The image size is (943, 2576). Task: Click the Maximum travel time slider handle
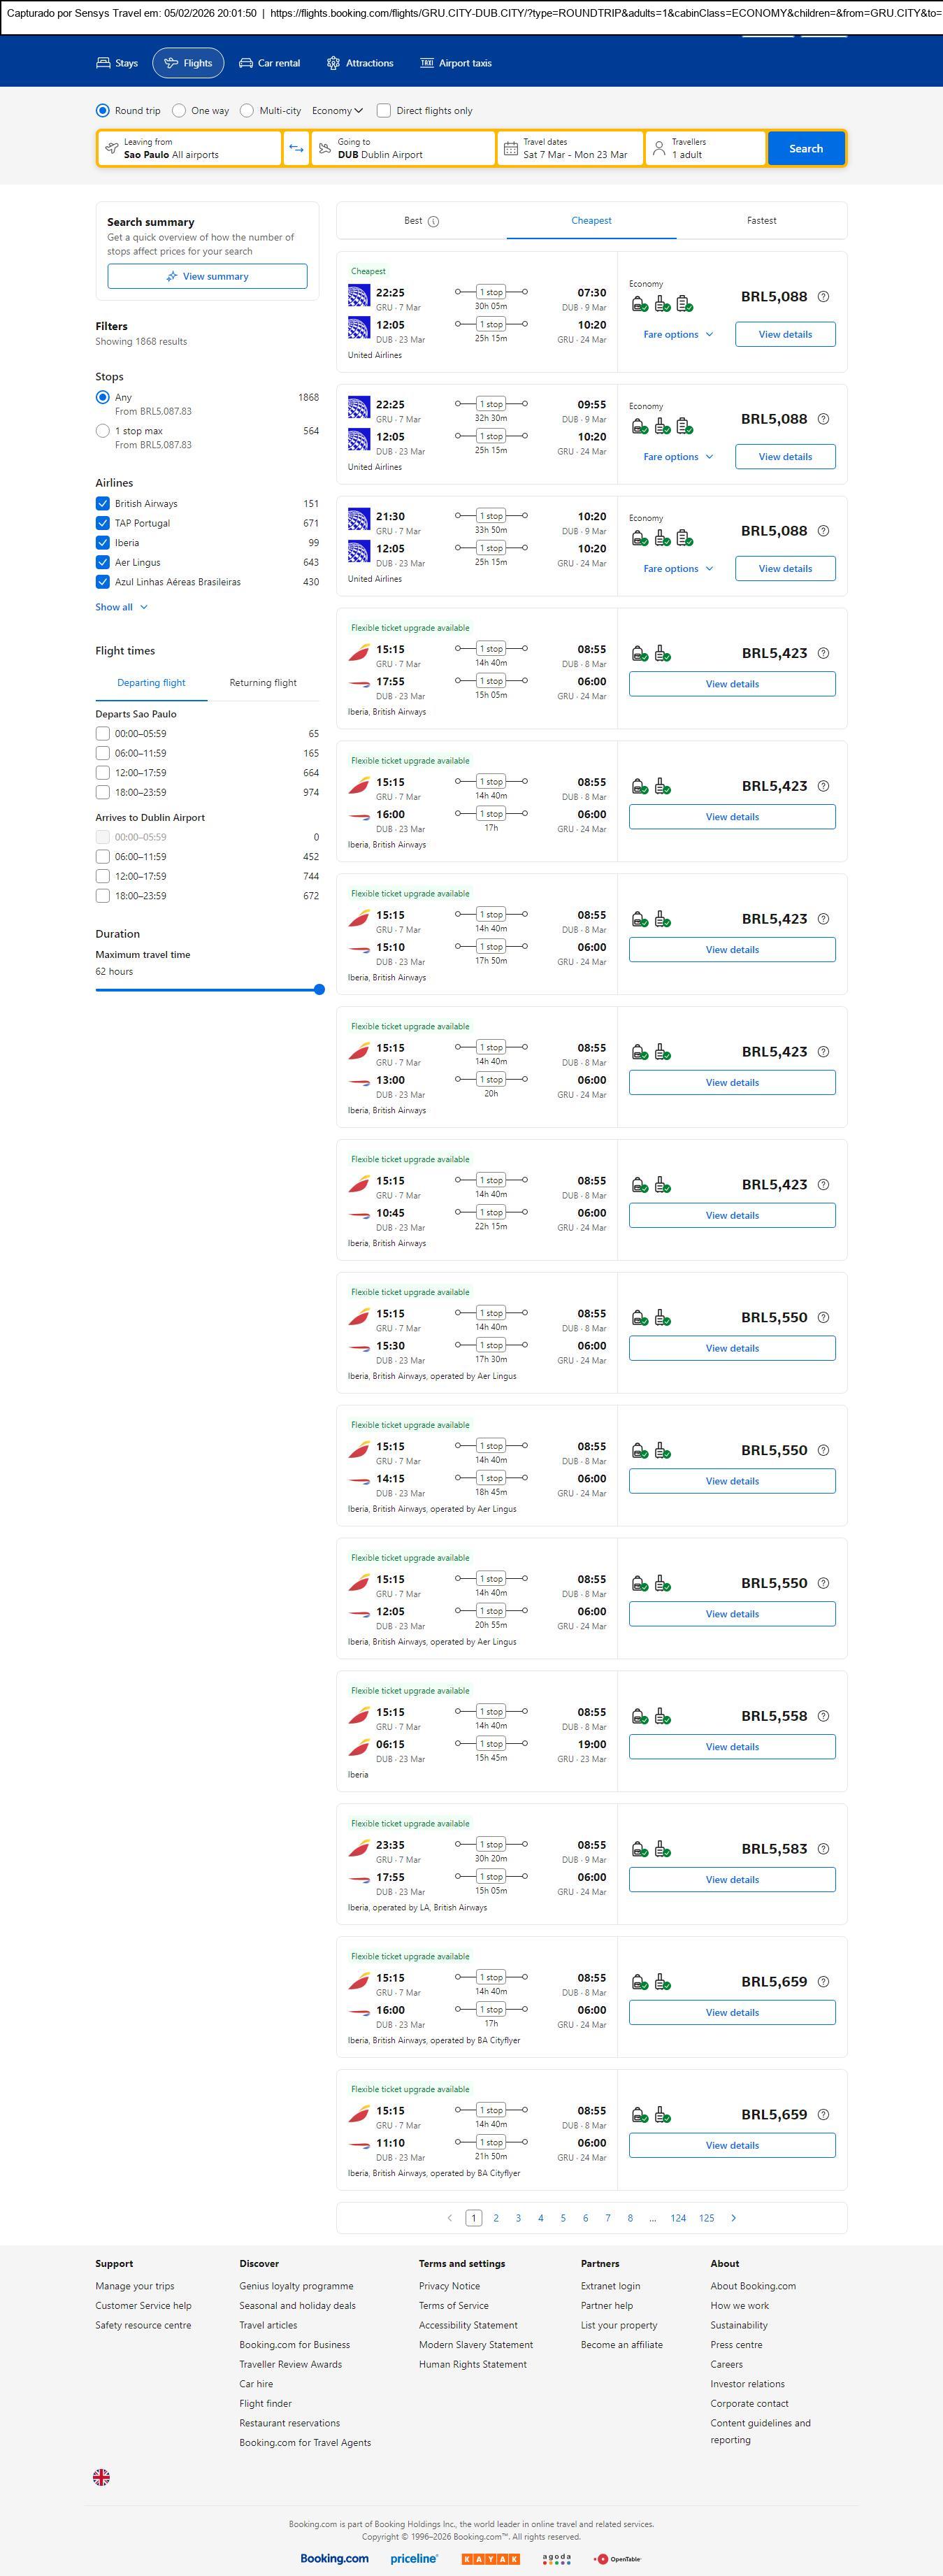tap(319, 990)
